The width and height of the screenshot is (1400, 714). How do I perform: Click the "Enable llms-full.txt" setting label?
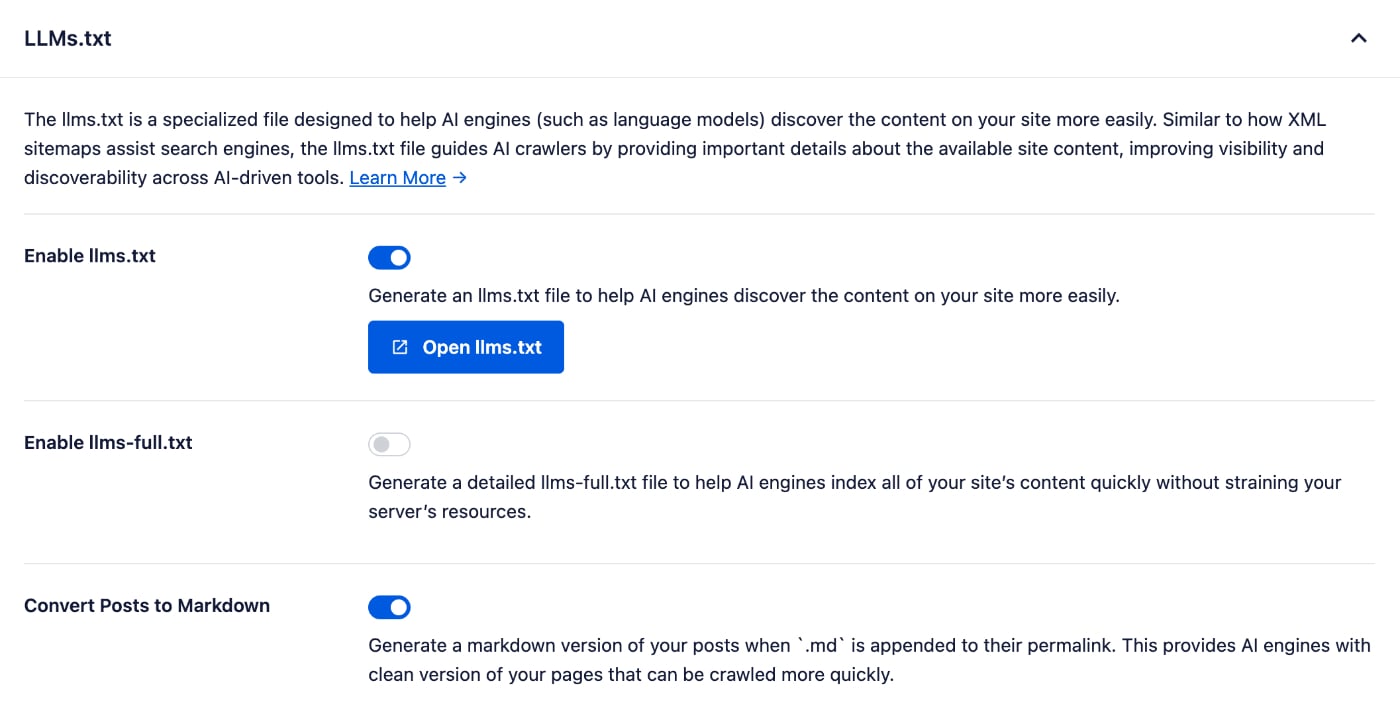[108, 442]
